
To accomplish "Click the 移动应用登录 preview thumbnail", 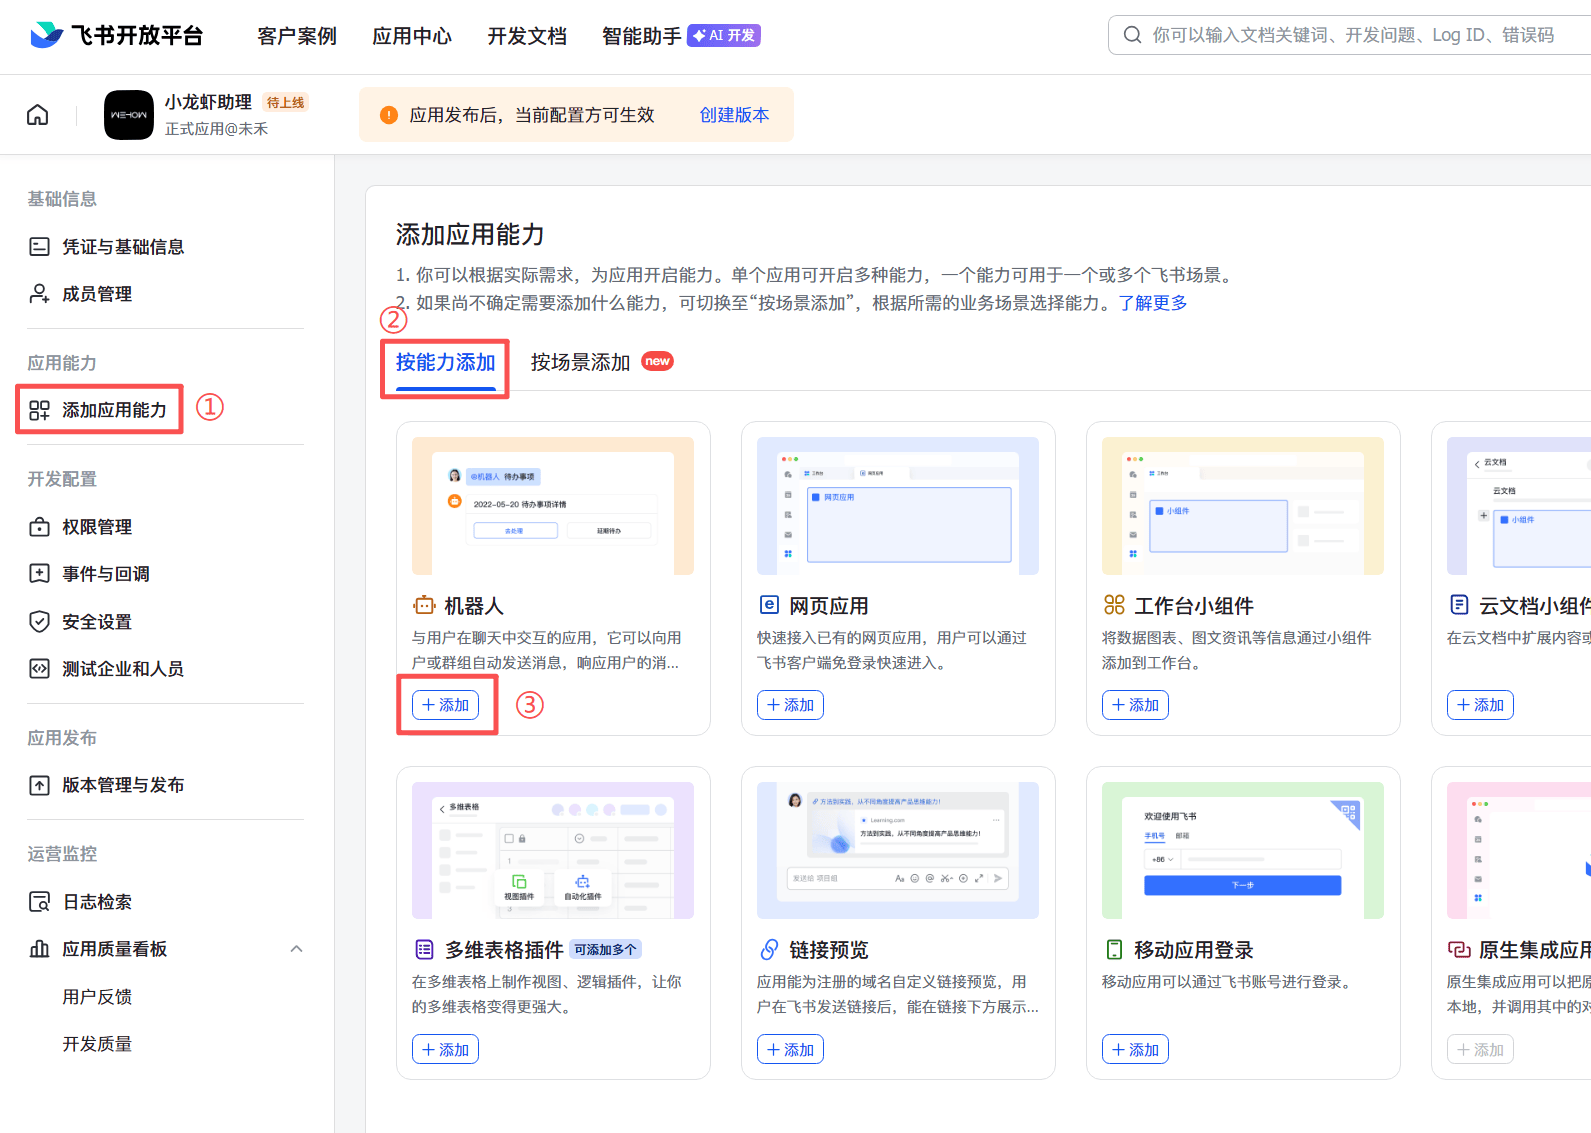I will tap(1243, 850).
